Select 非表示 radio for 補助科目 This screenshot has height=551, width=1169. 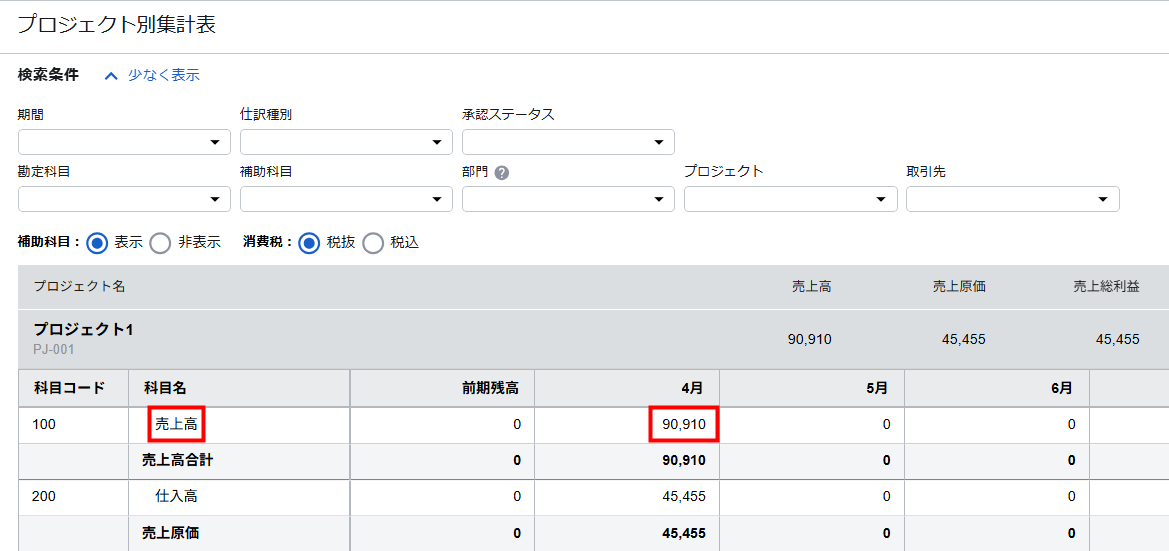(x=161, y=243)
